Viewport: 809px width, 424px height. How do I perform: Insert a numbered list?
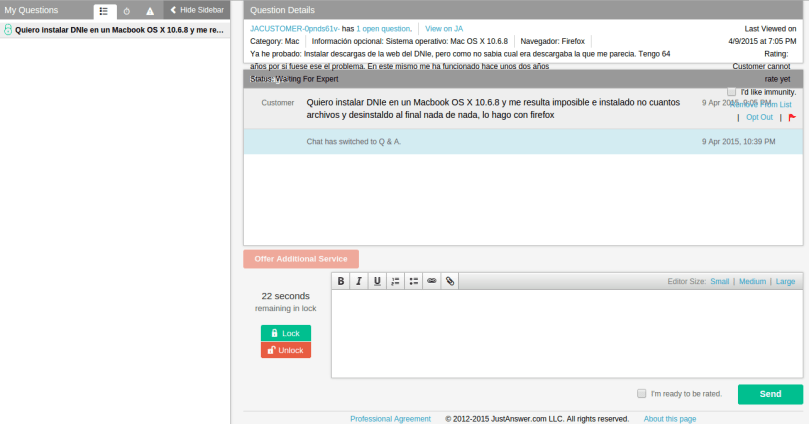point(395,281)
